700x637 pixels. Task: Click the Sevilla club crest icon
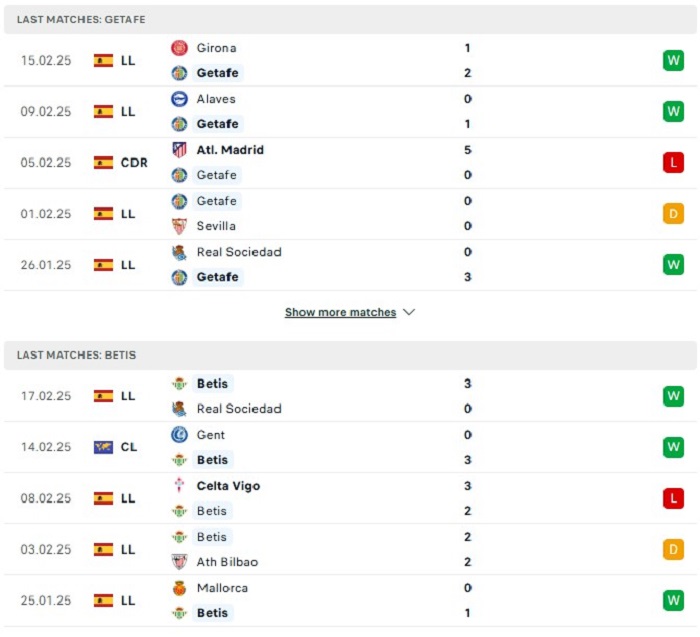pos(179,226)
